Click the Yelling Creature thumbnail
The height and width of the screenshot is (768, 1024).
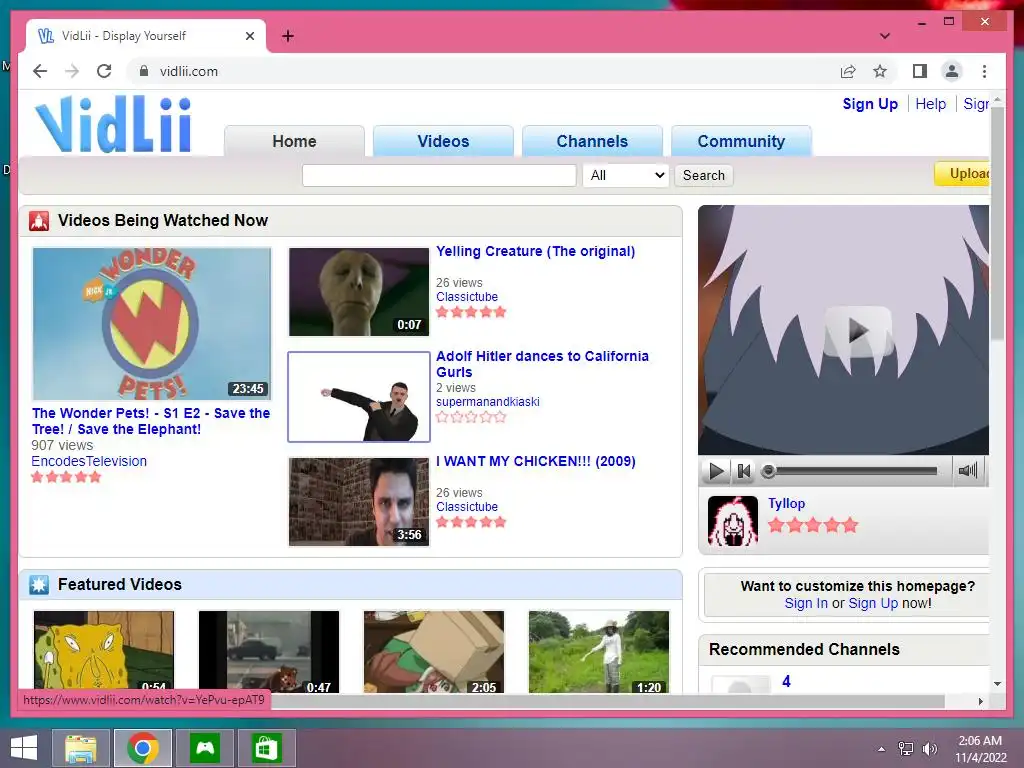pyautogui.click(x=359, y=292)
